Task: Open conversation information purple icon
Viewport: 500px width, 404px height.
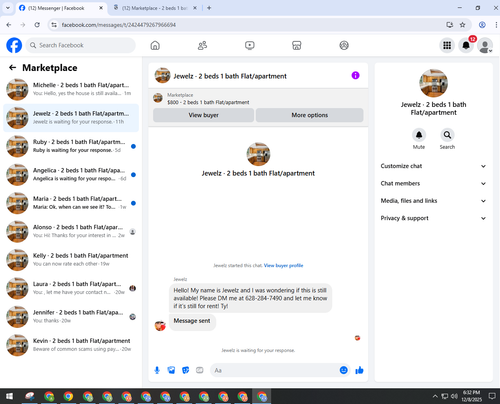Action: click(x=356, y=75)
